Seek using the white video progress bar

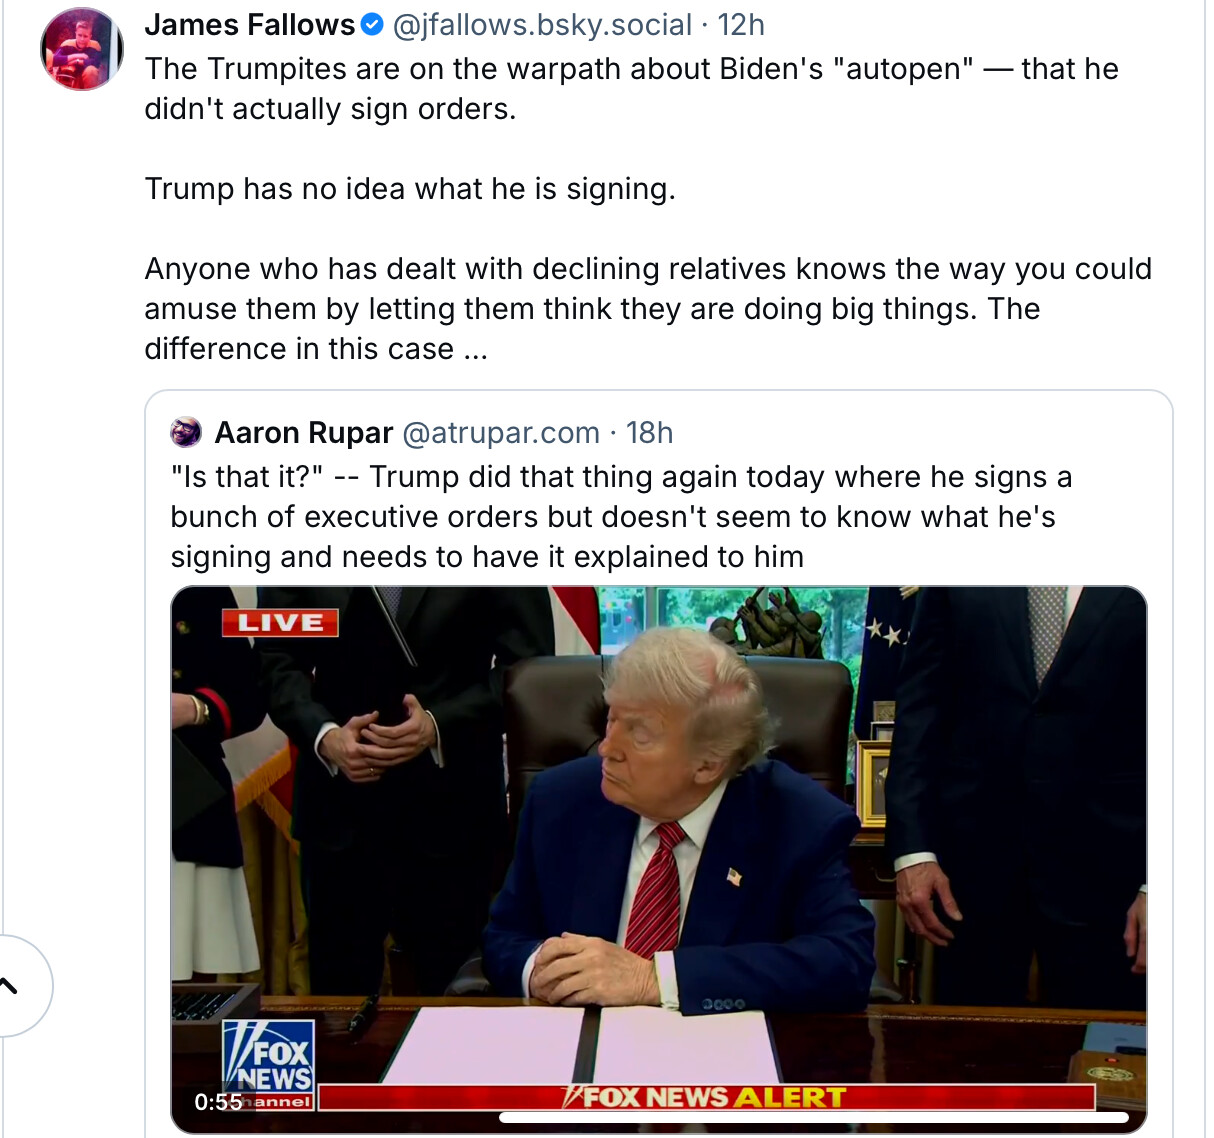pyautogui.click(x=814, y=1117)
